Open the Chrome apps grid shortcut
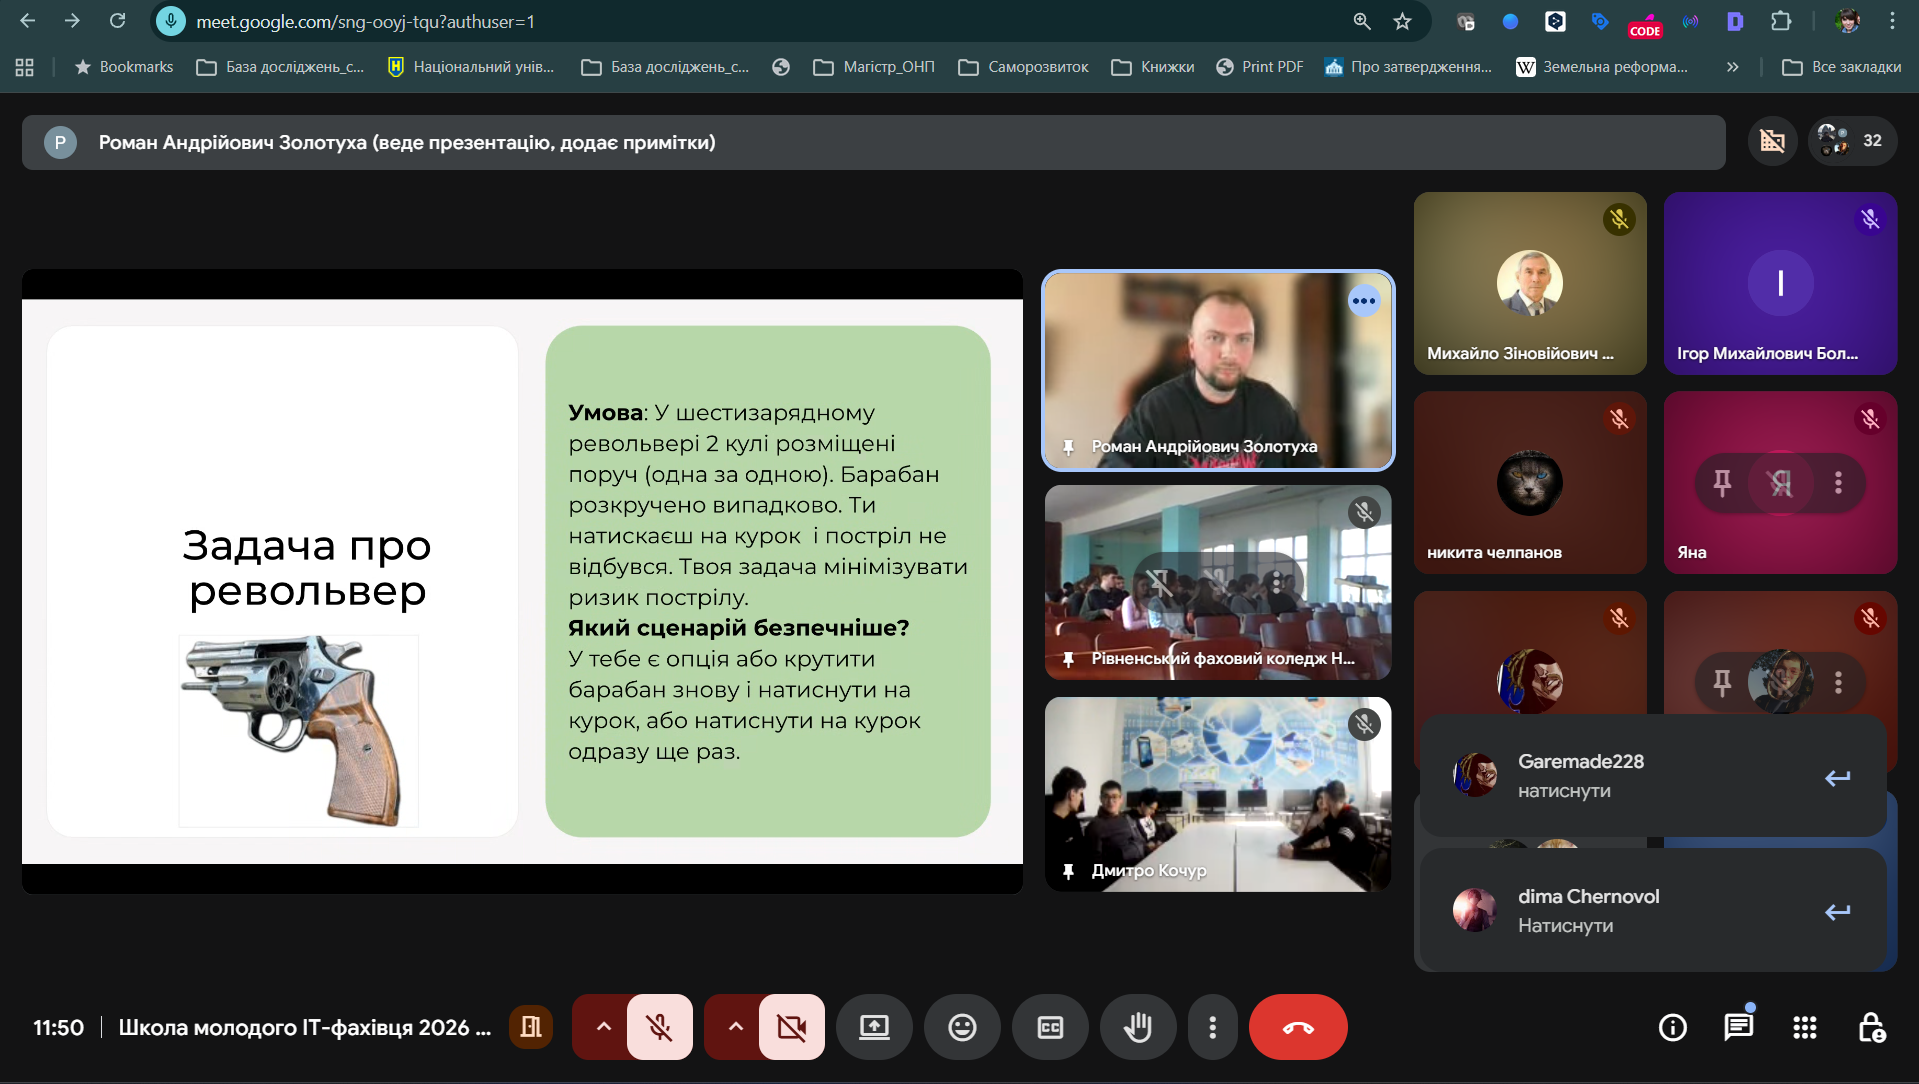 25,67
